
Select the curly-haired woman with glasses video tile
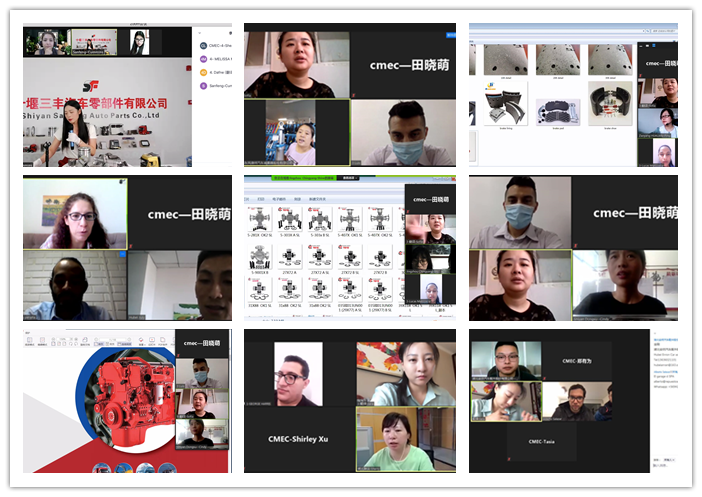(75, 214)
